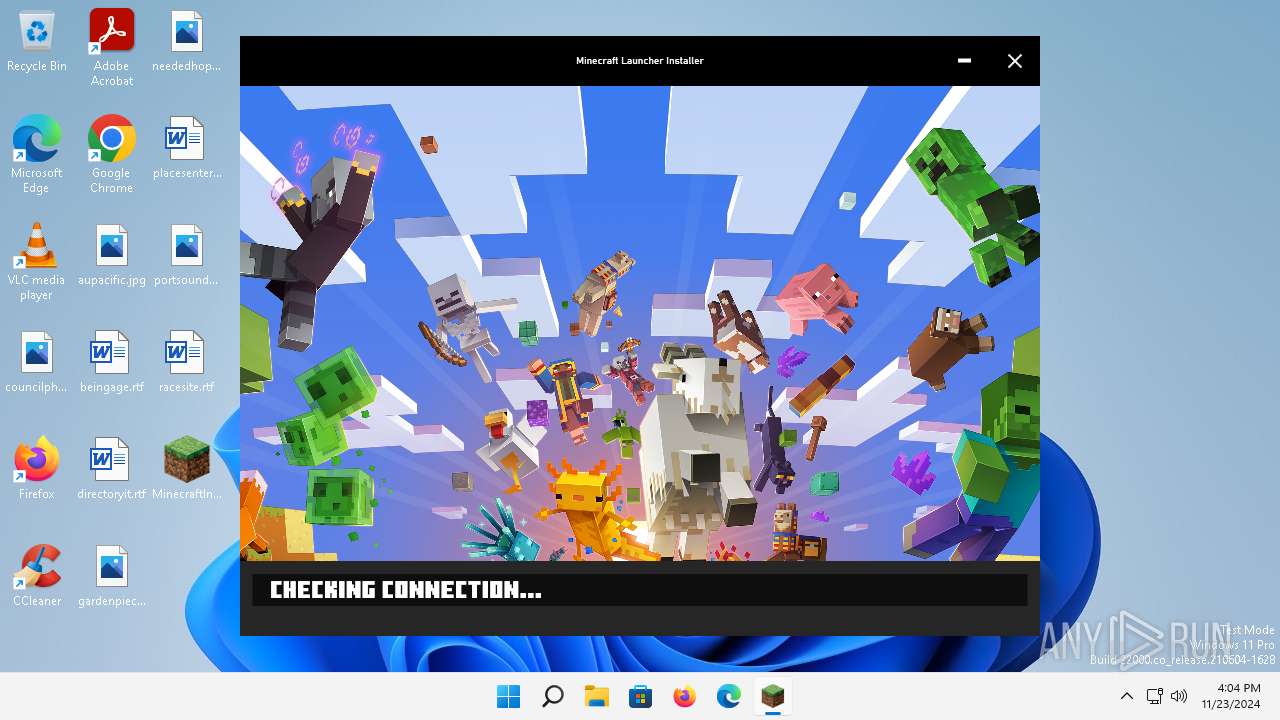Image resolution: width=1280 pixels, height=720 pixels.
Task: Open the Google Chrome desktop shortcut
Action: pos(112,154)
